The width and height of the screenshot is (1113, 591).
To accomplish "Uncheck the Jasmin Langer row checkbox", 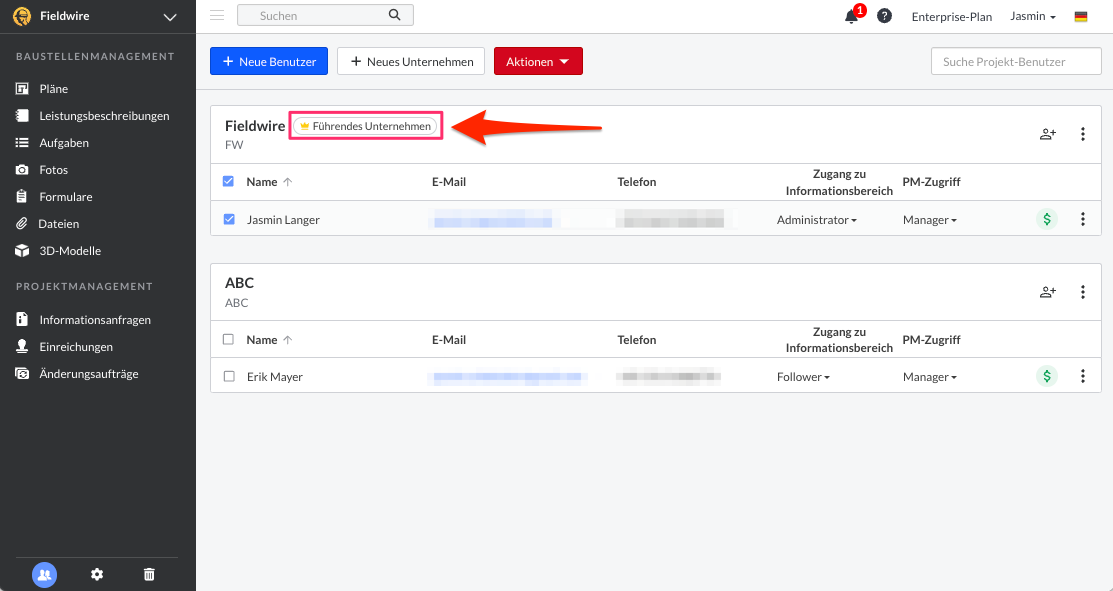I will (x=229, y=219).
